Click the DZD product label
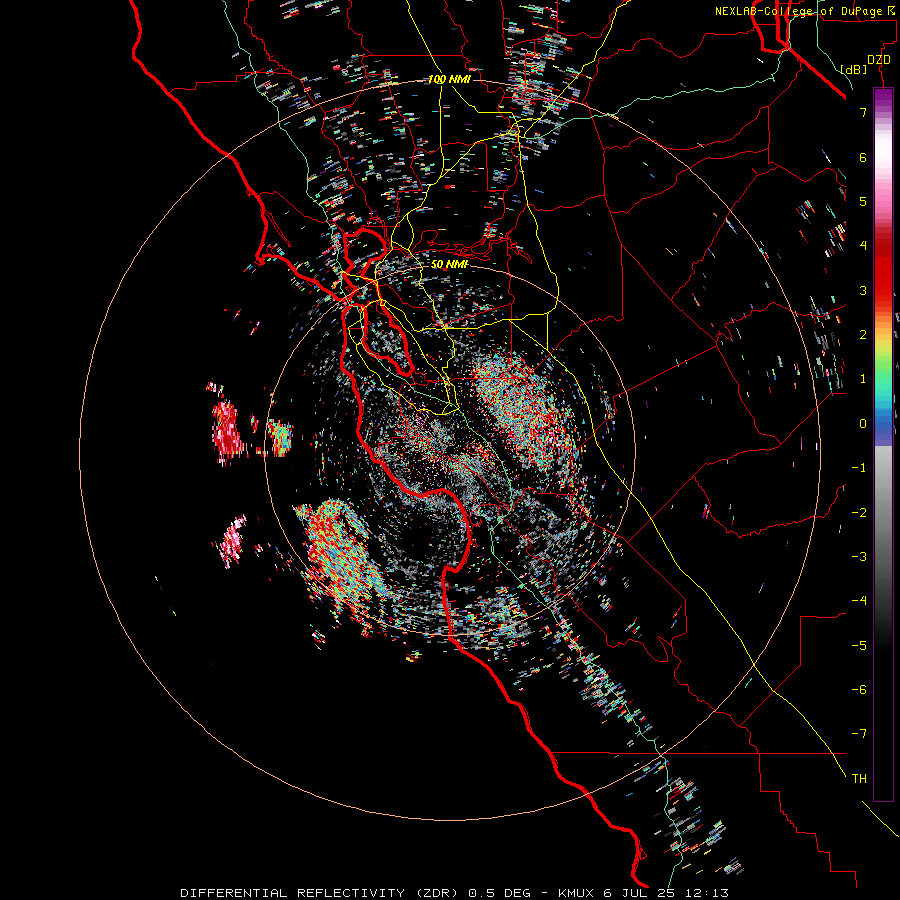 point(879,60)
